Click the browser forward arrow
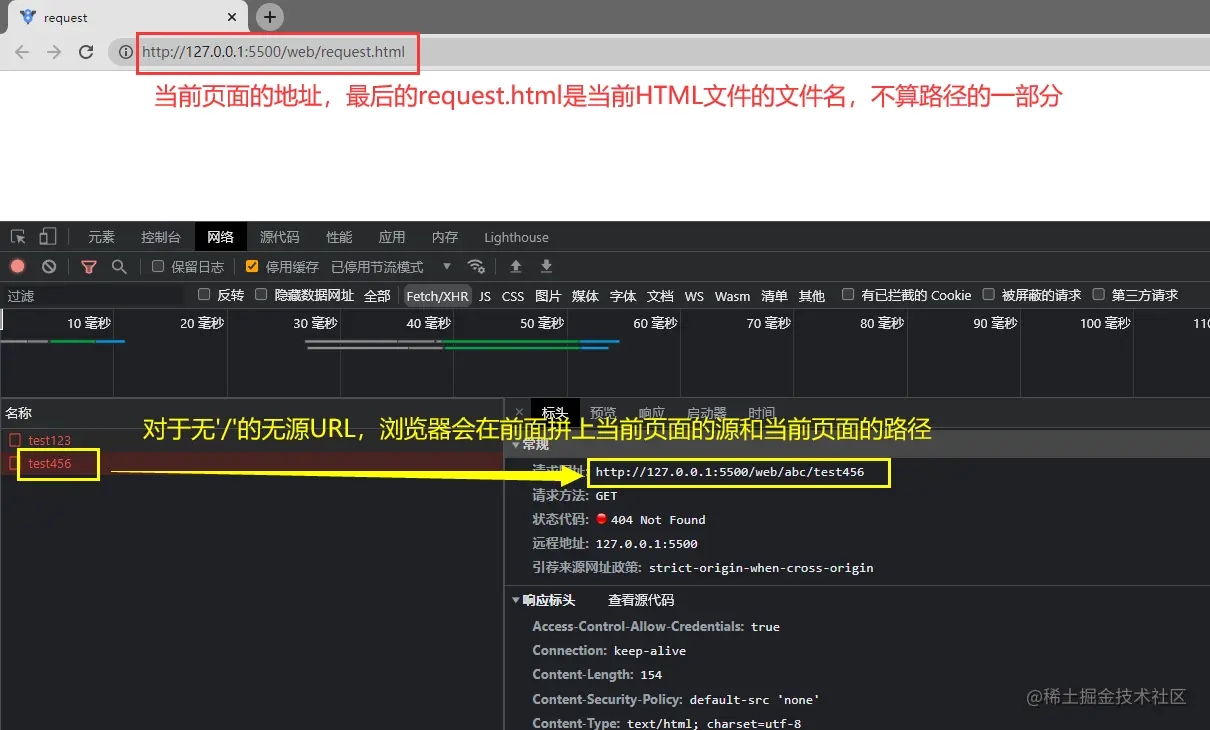The height and width of the screenshot is (730, 1210). [x=54, y=52]
